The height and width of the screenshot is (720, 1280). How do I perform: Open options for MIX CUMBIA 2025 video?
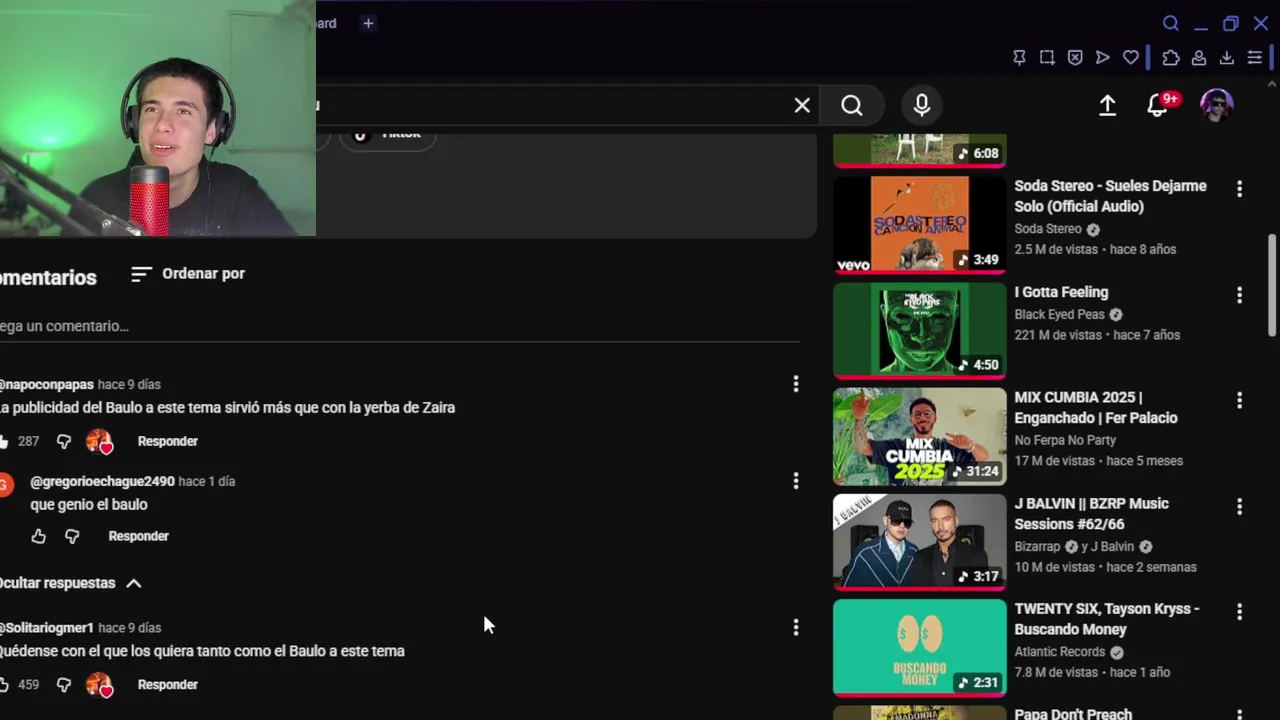(1239, 400)
